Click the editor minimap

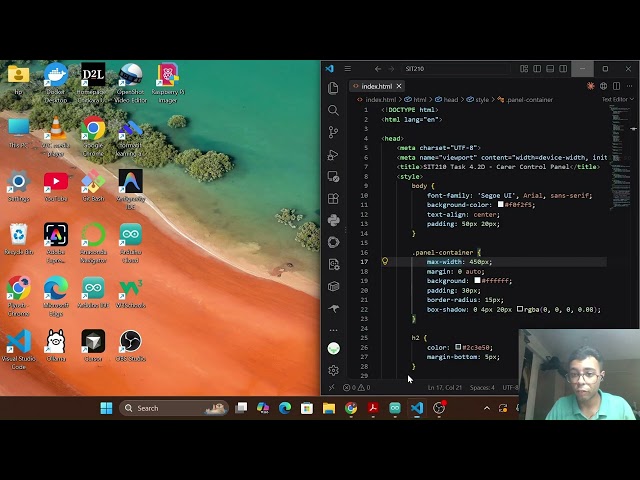pos(619,157)
